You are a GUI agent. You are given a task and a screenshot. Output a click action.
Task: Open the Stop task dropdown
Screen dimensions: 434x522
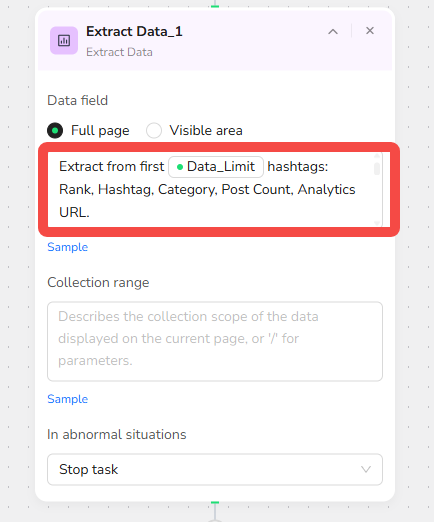(x=215, y=469)
